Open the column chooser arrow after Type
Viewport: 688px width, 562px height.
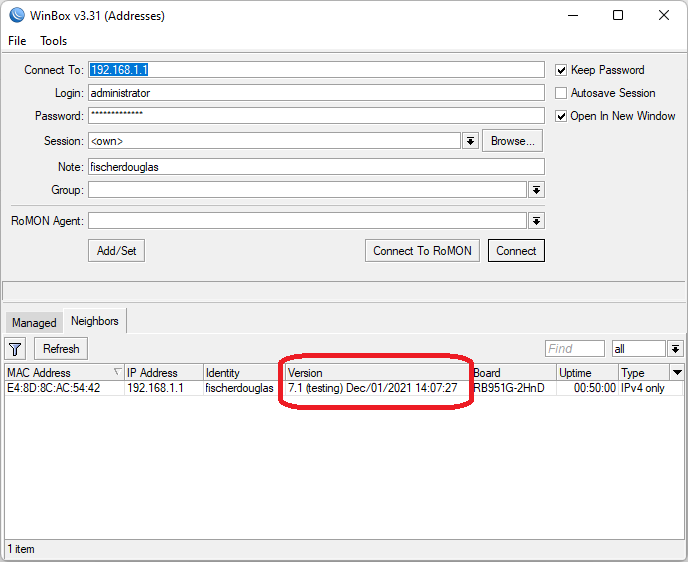pyautogui.click(x=677, y=372)
